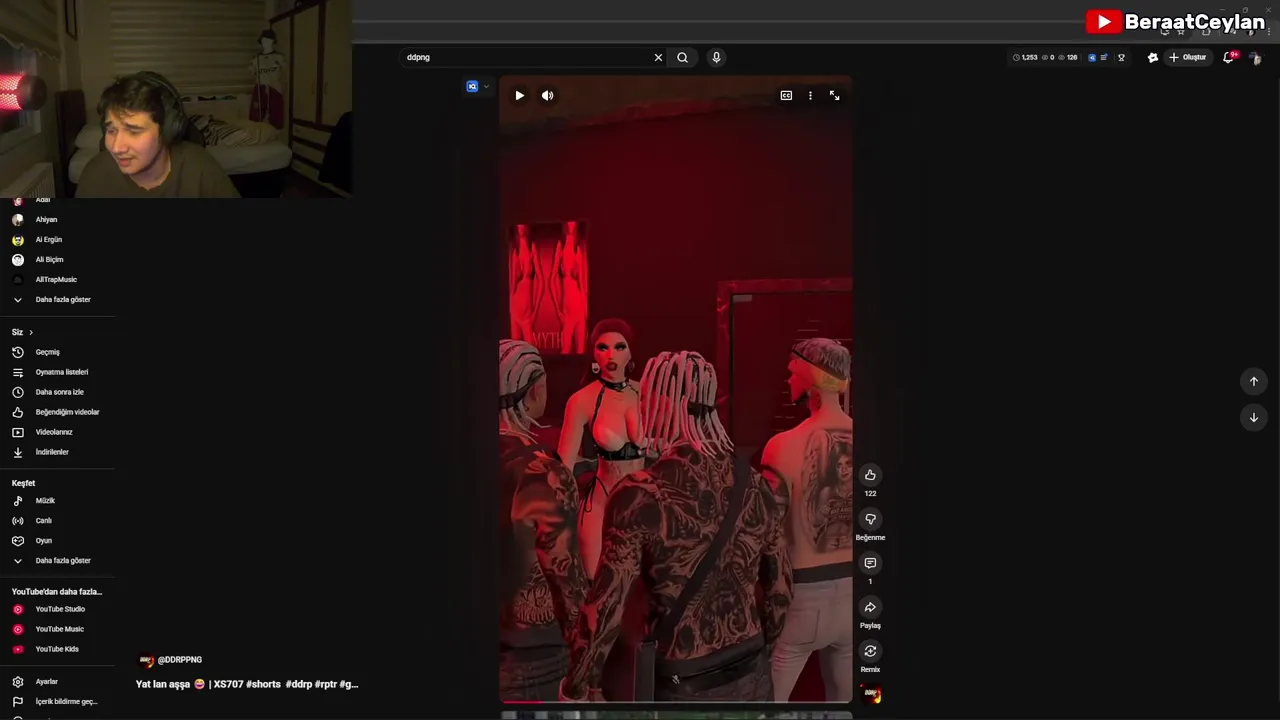
Task: Start voice search with microphone
Action: point(716,57)
